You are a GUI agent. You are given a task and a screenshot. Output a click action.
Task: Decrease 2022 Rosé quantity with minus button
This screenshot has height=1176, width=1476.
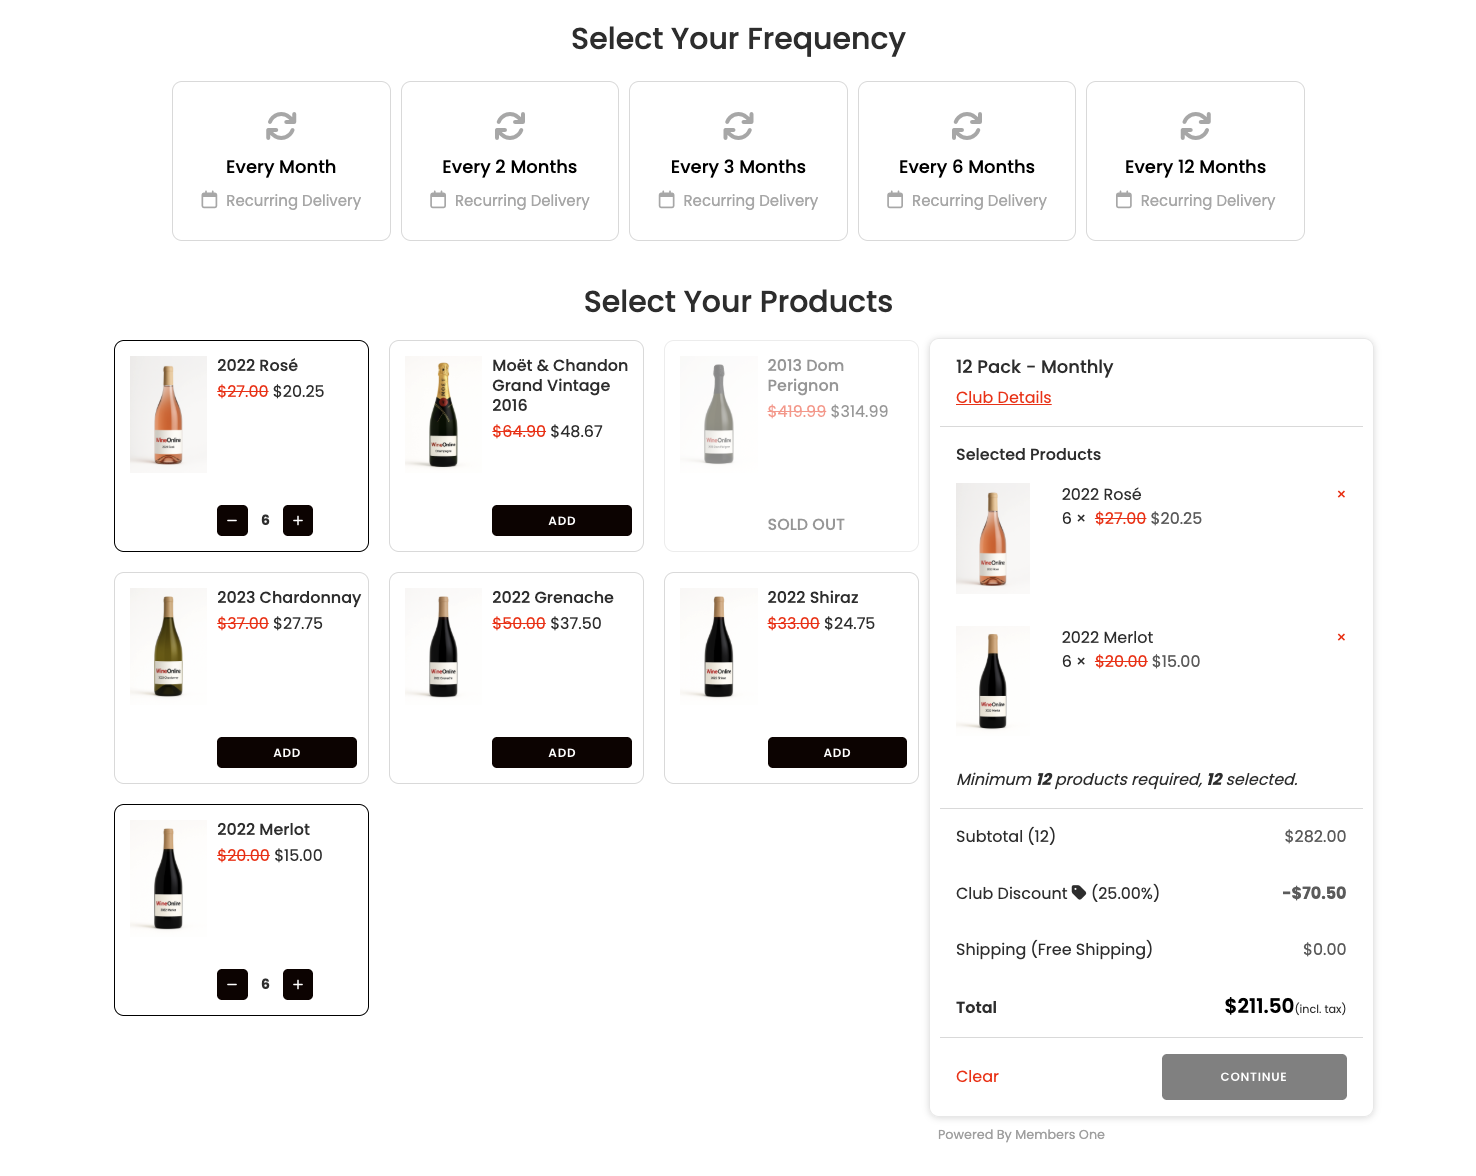(x=232, y=520)
